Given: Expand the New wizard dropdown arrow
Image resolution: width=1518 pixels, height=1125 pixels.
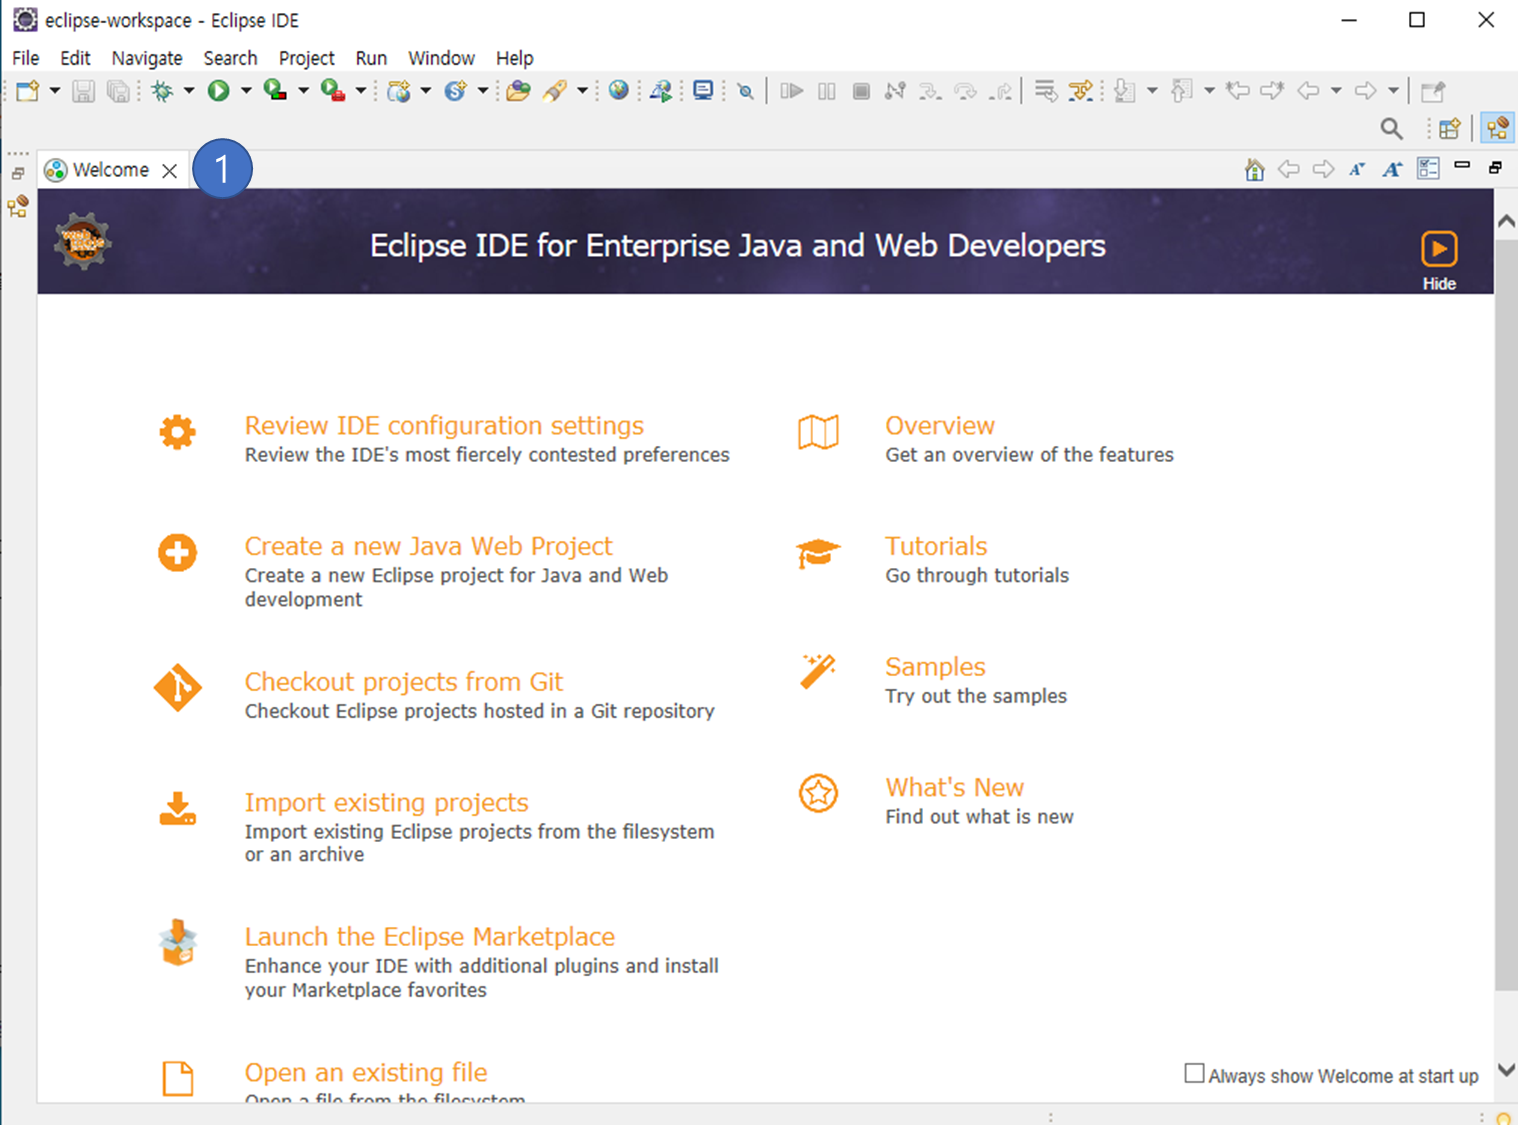Looking at the screenshot, I should click(x=55, y=91).
